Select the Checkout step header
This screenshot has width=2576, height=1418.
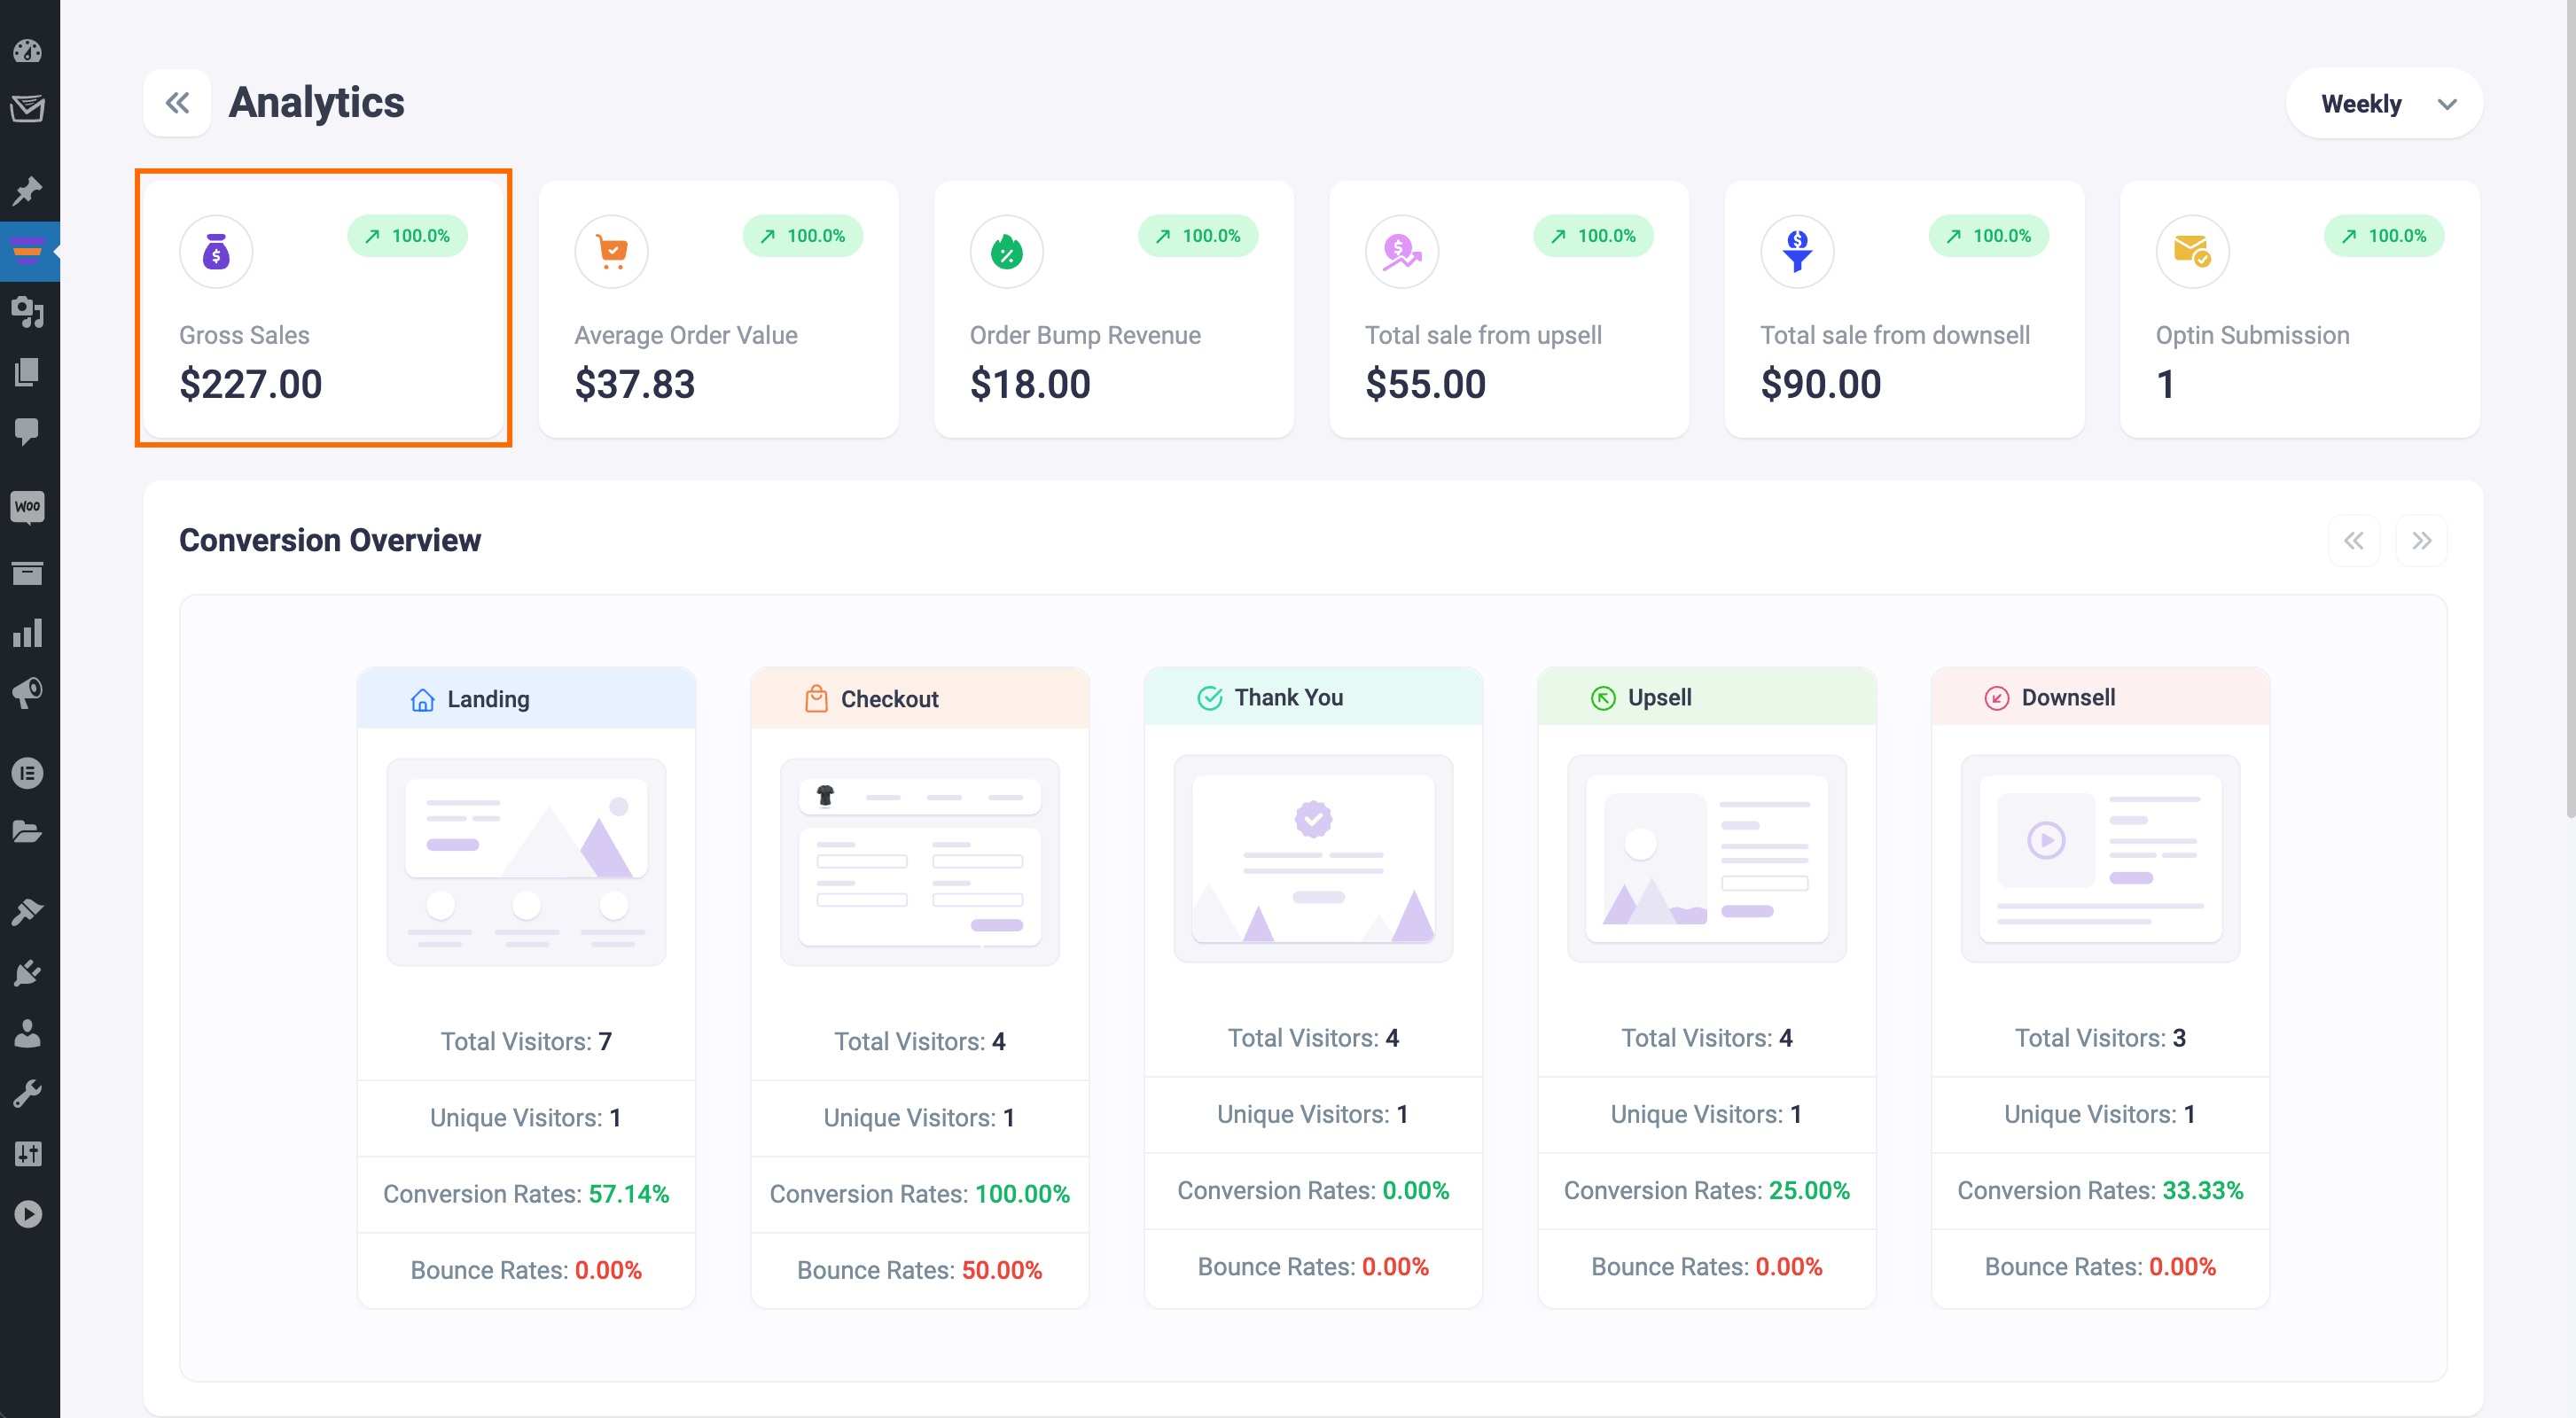(x=920, y=698)
